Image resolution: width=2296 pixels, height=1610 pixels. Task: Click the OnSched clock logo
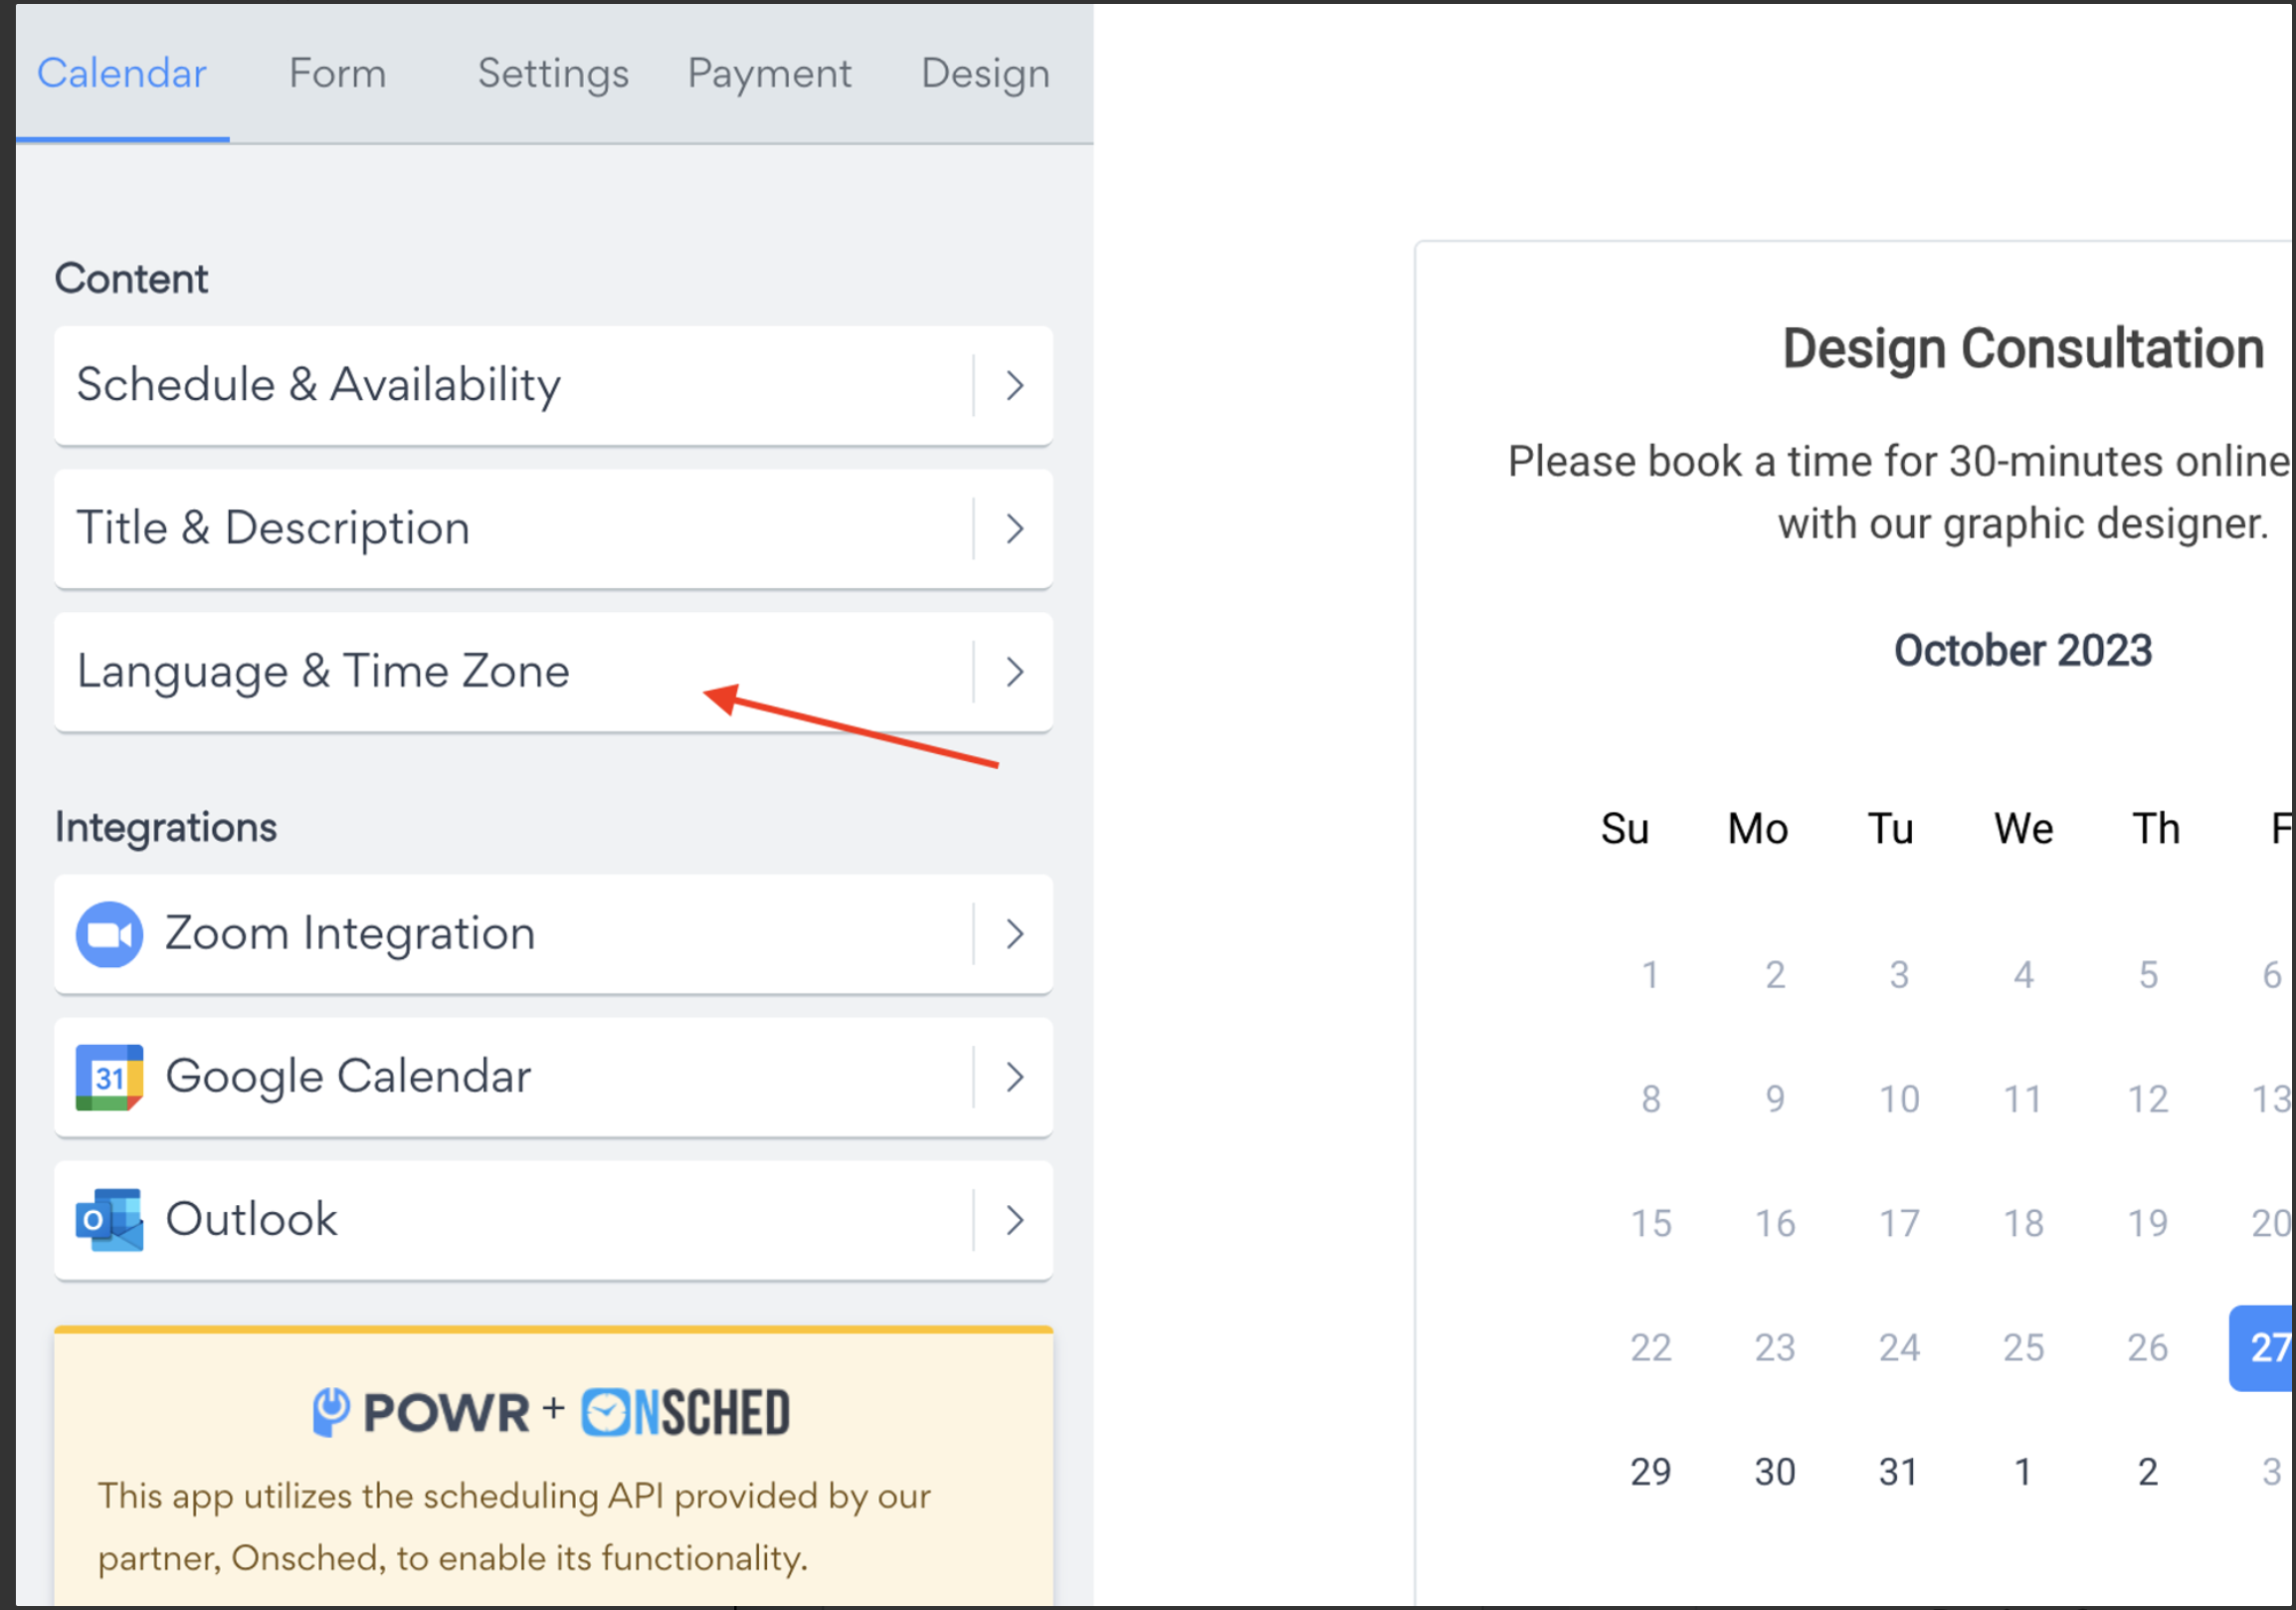click(x=606, y=1412)
